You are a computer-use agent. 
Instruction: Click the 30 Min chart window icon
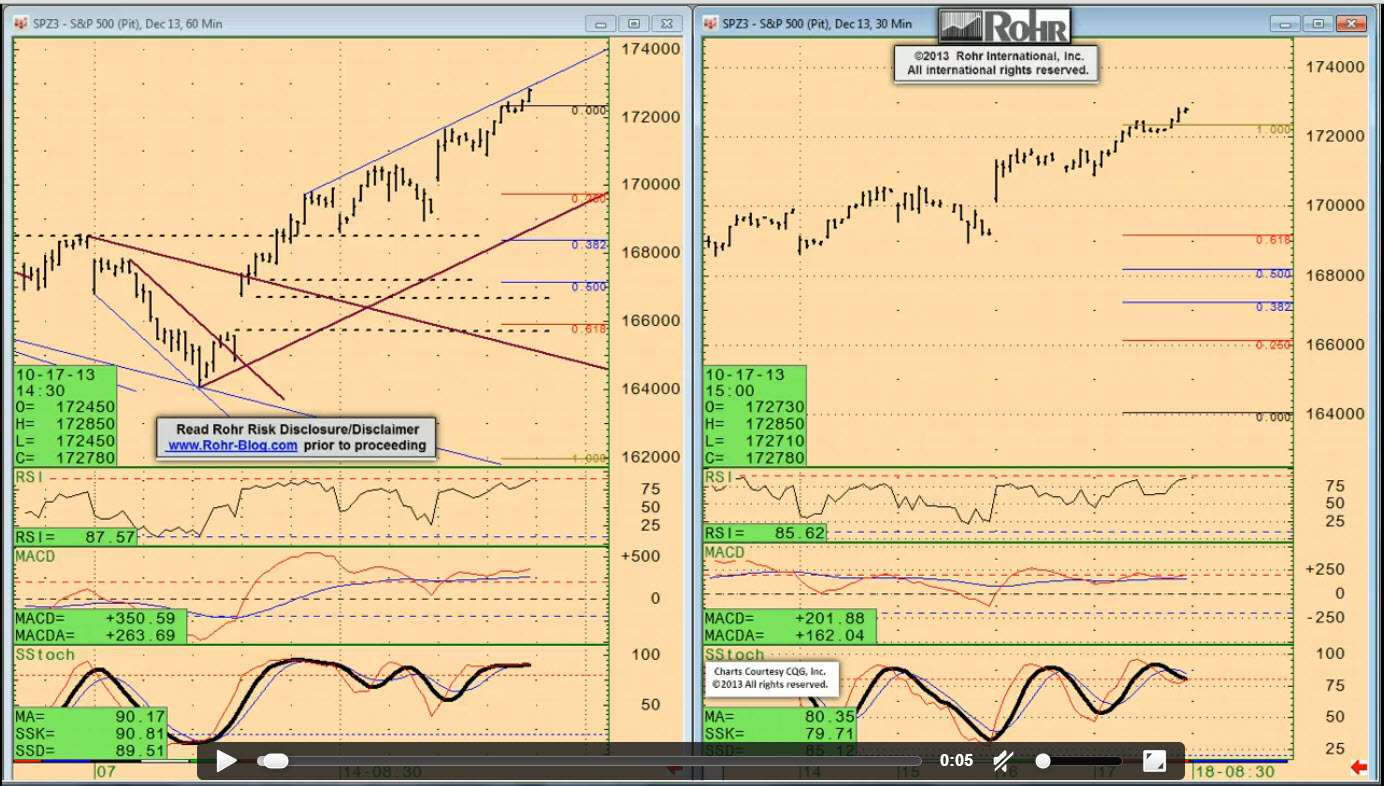point(710,23)
